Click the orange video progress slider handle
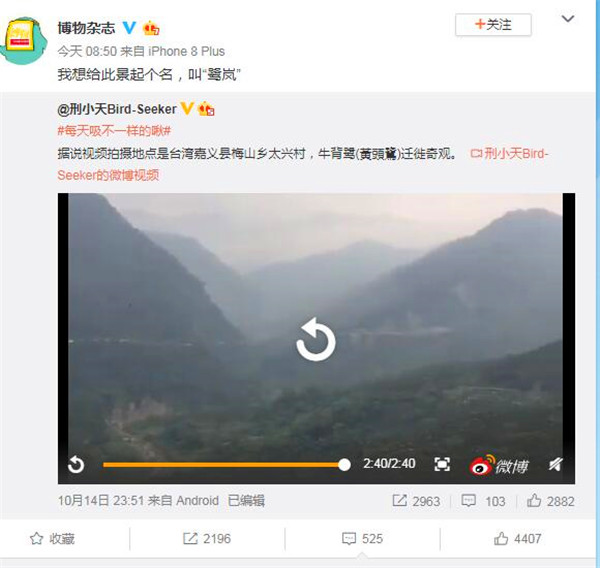The height and width of the screenshot is (568, 600). tap(344, 465)
